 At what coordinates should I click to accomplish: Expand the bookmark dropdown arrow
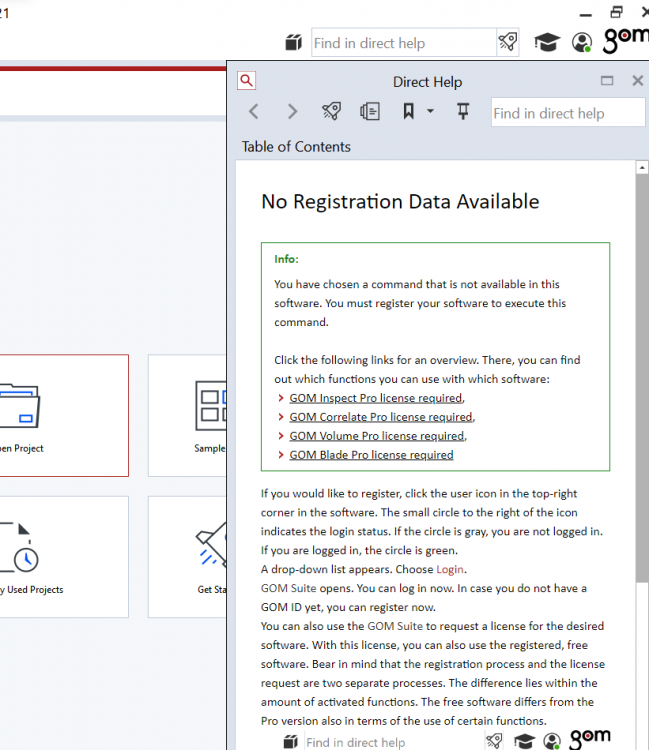point(430,111)
